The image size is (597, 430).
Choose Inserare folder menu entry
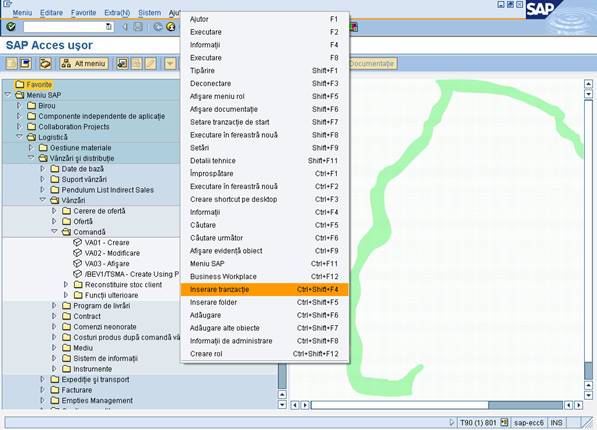(x=264, y=302)
